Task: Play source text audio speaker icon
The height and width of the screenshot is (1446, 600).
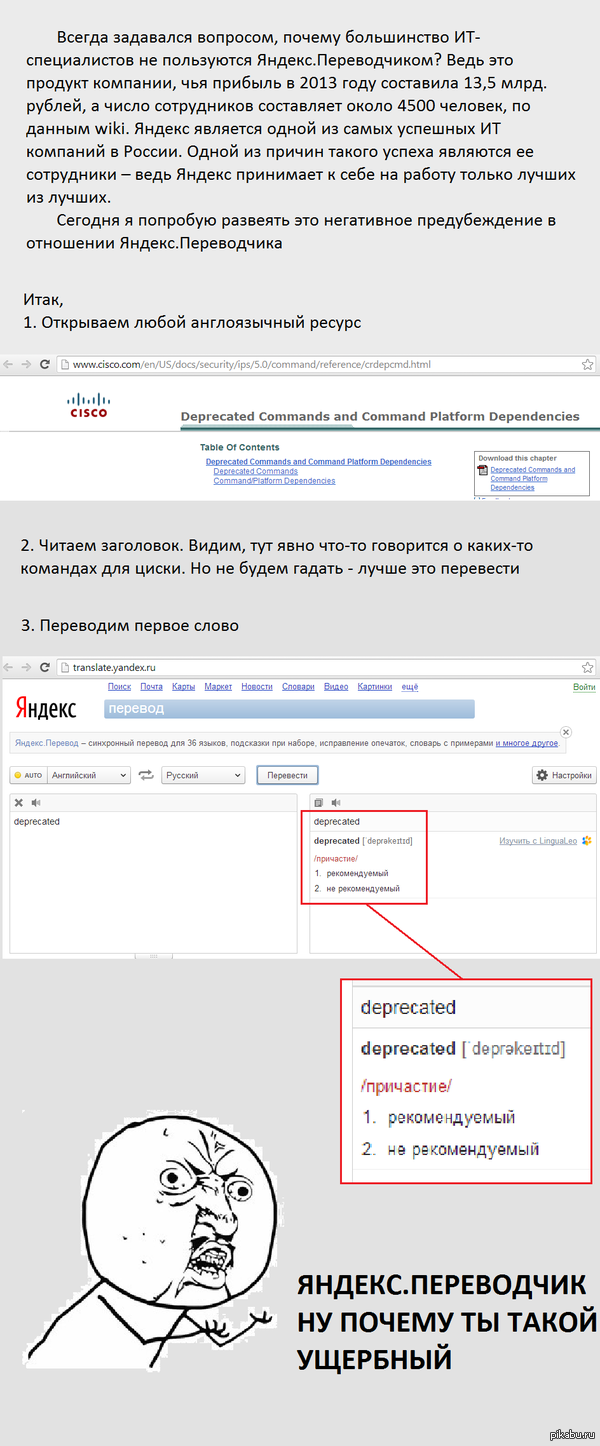Action: coord(36,802)
